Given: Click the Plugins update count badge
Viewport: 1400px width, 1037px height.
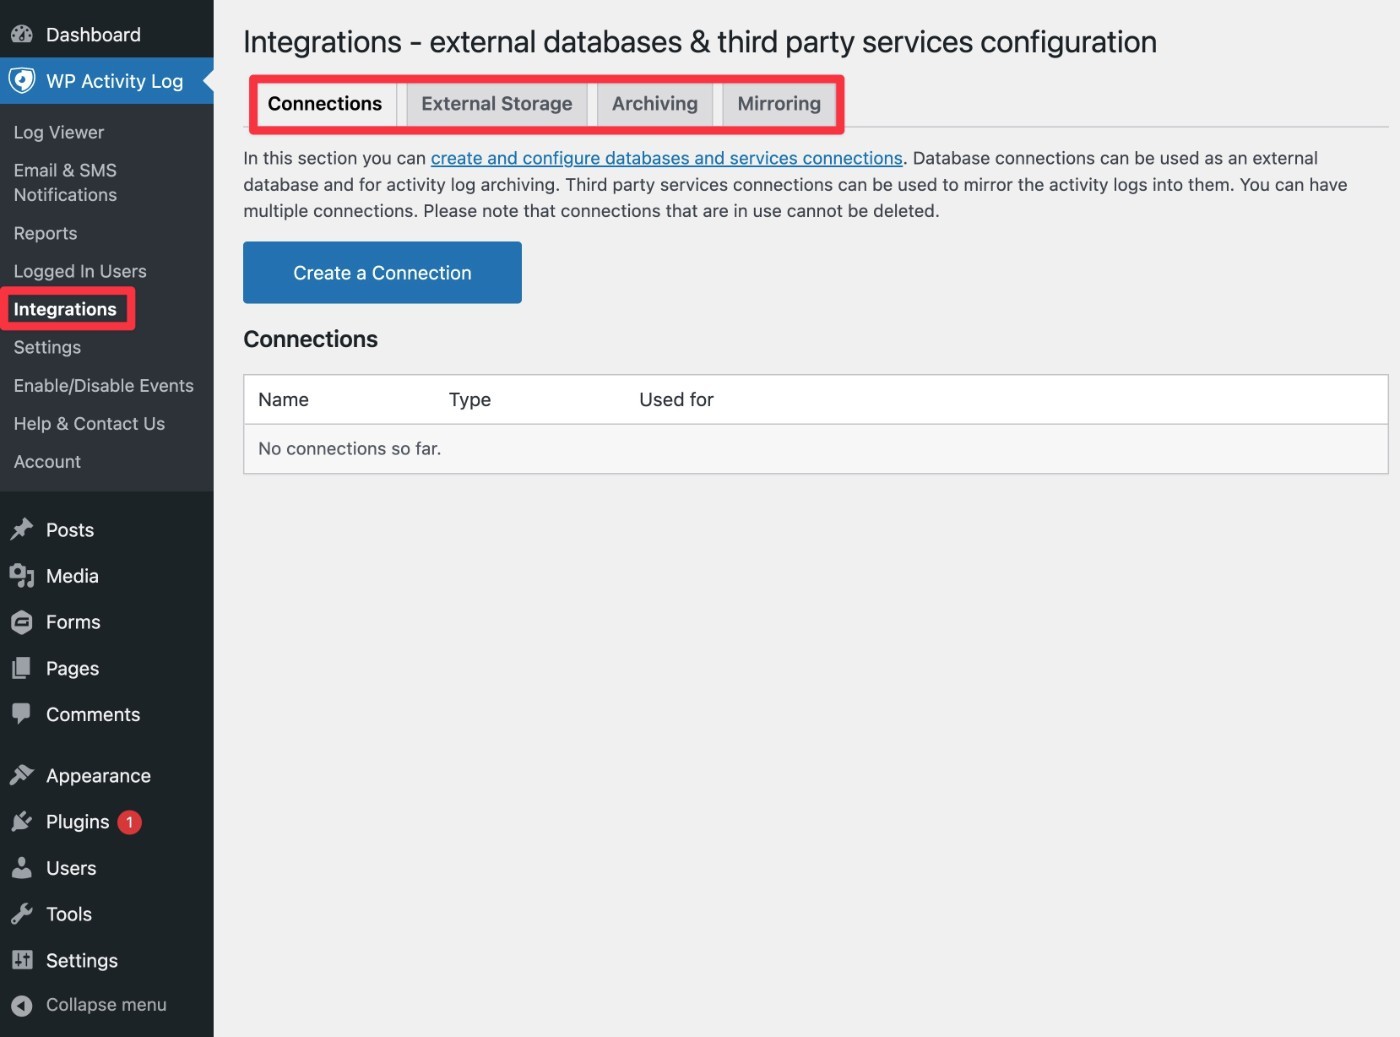Looking at the screenshot, I should [x=129, y=822].
